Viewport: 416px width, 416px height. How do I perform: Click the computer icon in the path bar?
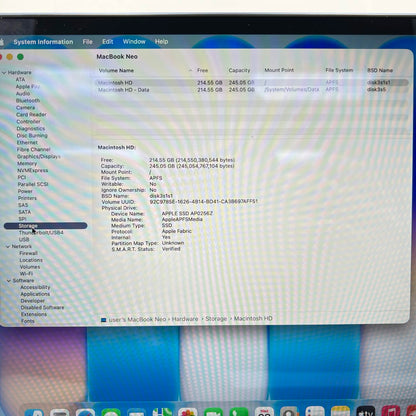tap(103, 320)
